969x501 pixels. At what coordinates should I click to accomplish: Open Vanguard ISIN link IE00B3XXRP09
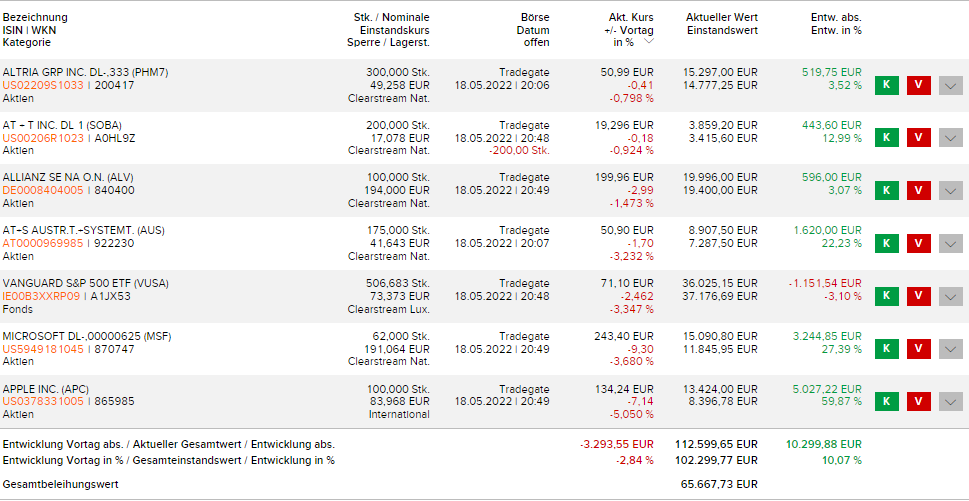43,296
